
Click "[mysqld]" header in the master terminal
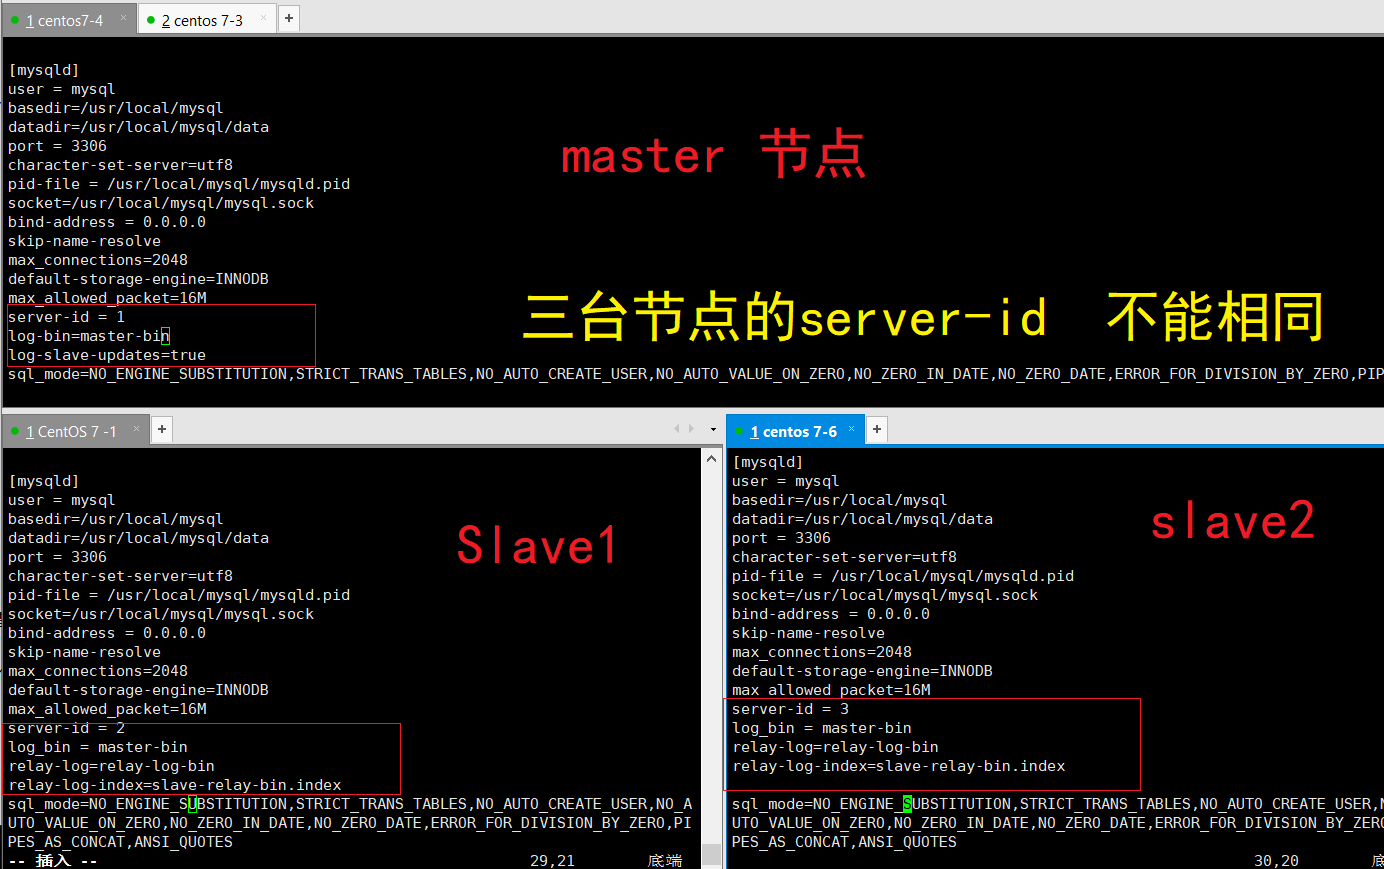(x=44, y=70)
